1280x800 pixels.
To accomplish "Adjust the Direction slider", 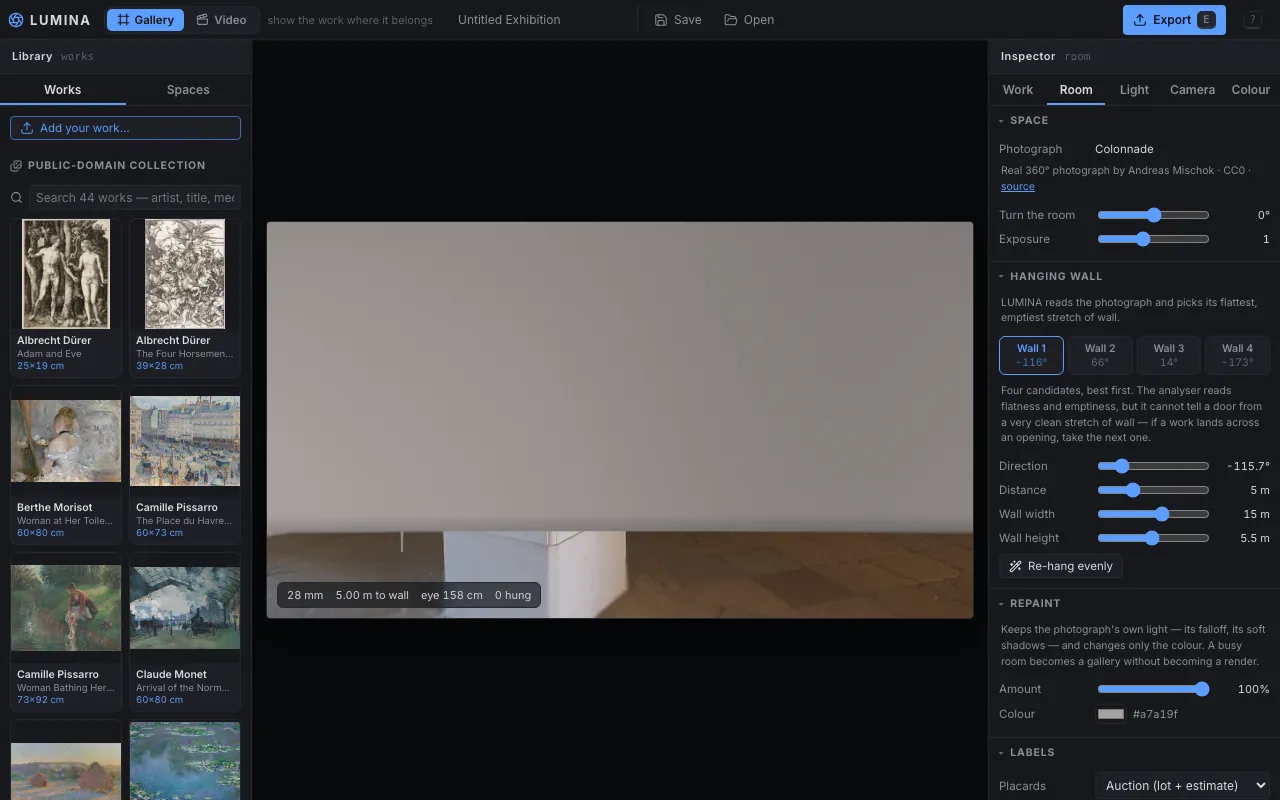I will tap(1153, 466).
